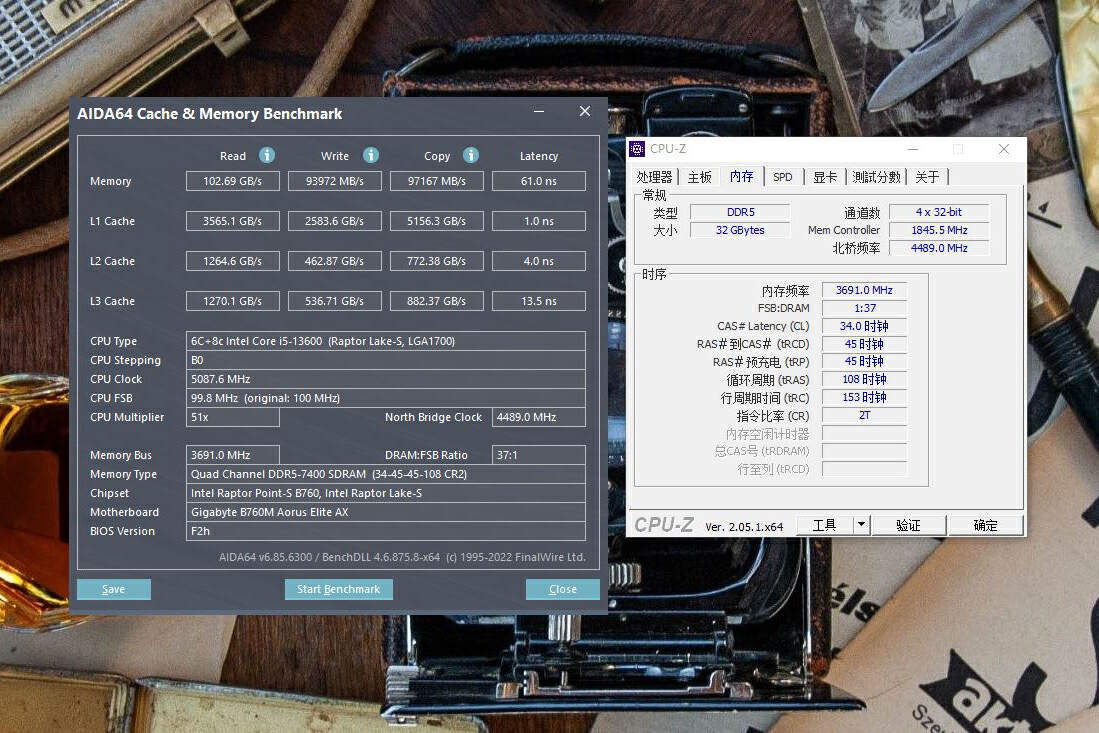Click the DRAM:FSB Ratio value 37:1
Image resolution: width=1099 pixels, height=733 pixels.
pos(539,455)
